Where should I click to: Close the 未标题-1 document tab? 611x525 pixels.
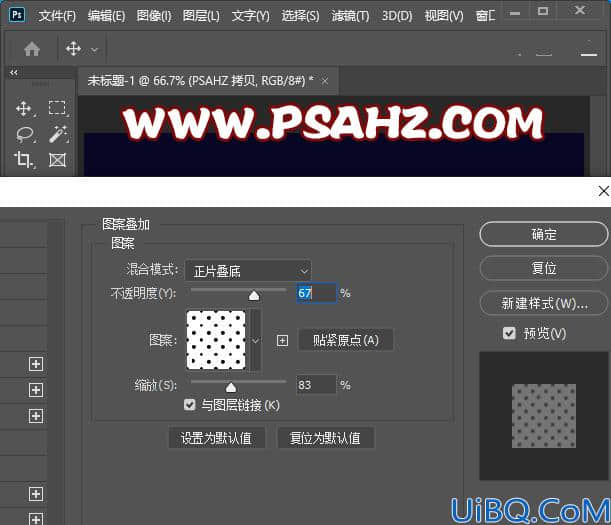[x=325, y=81]
